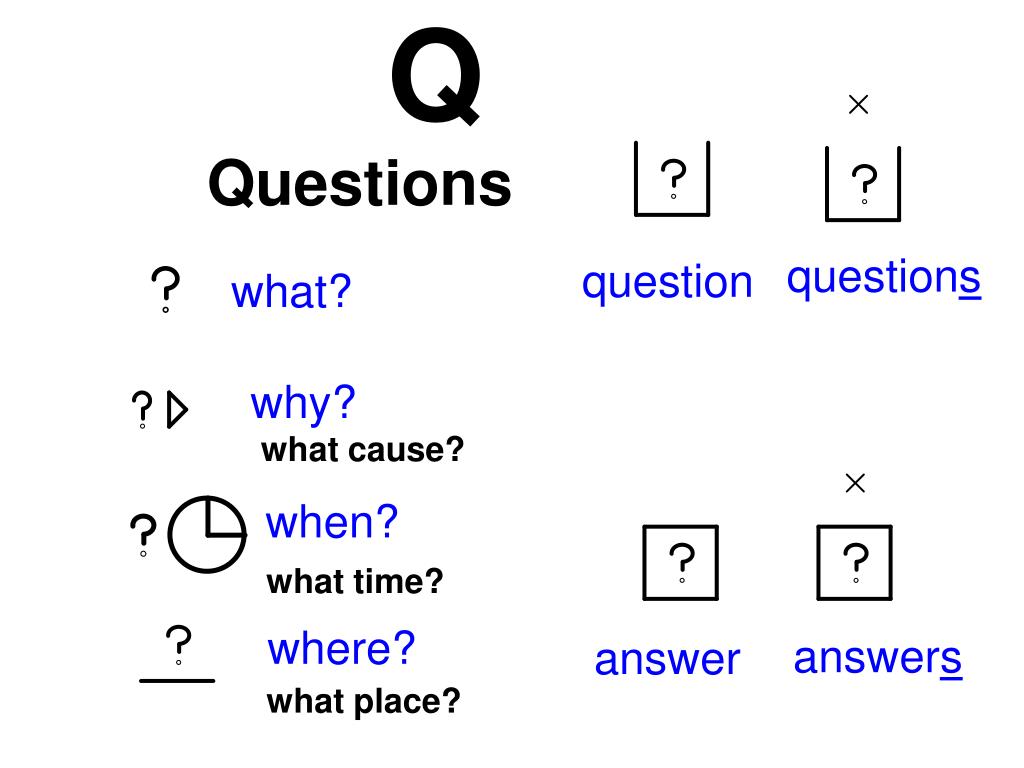This screenshot has height=768, width=1024.
Task: Click the closed square symbol above 'answers'
Action: pos(854,562)
